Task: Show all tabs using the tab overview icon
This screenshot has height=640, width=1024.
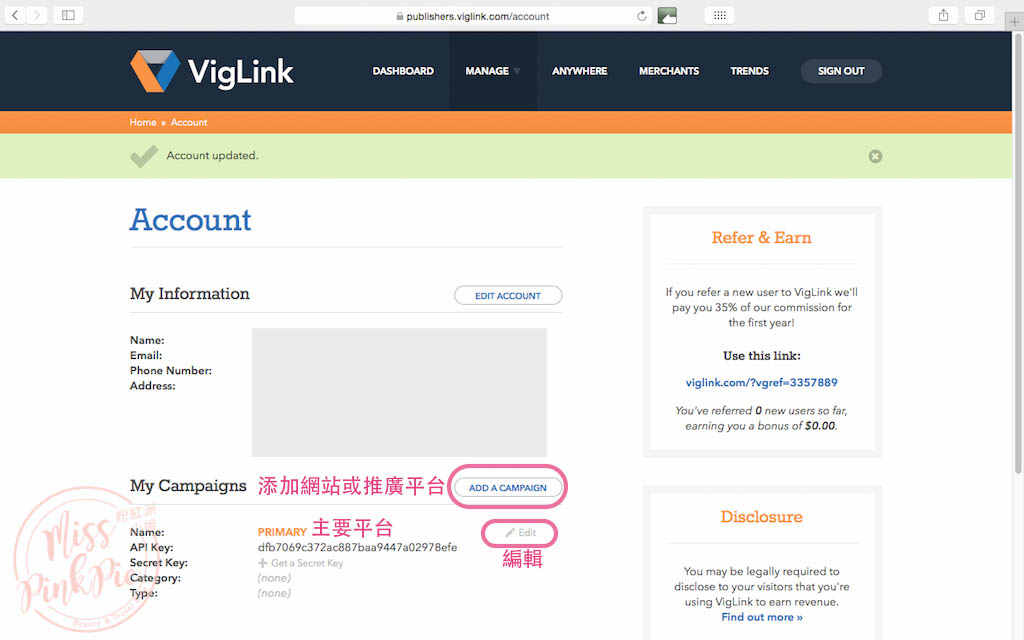Action: coord(979,15)
